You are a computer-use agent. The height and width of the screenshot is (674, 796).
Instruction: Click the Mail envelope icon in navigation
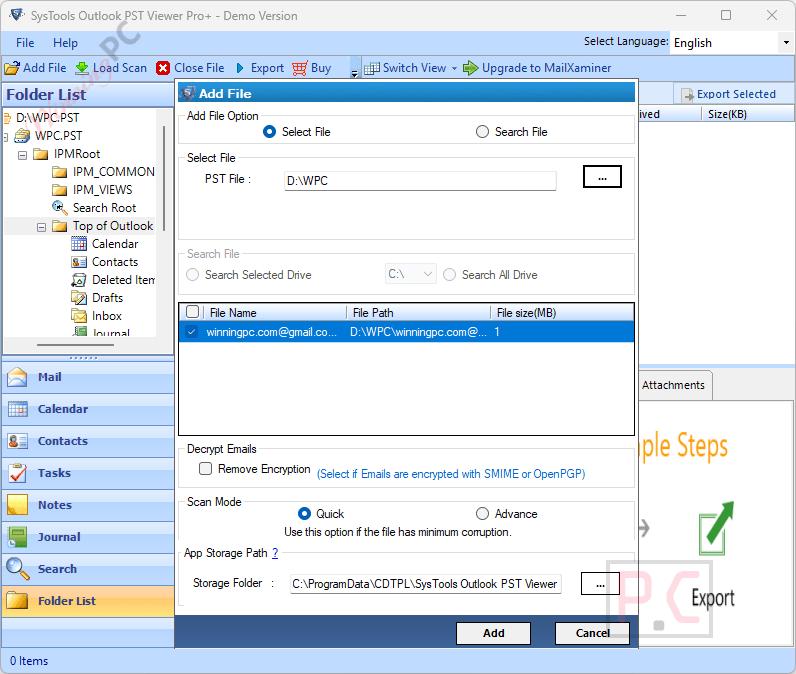pos(17,377)
